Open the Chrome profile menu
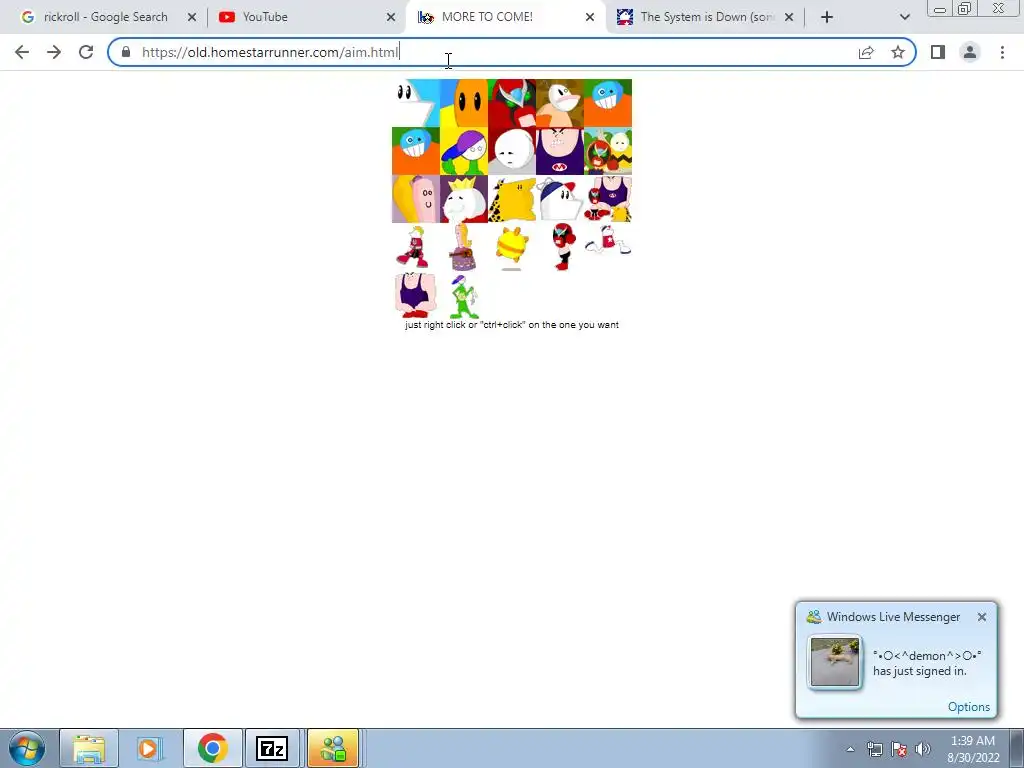The width and height of the screenshot is (1024, 768). 970,52
